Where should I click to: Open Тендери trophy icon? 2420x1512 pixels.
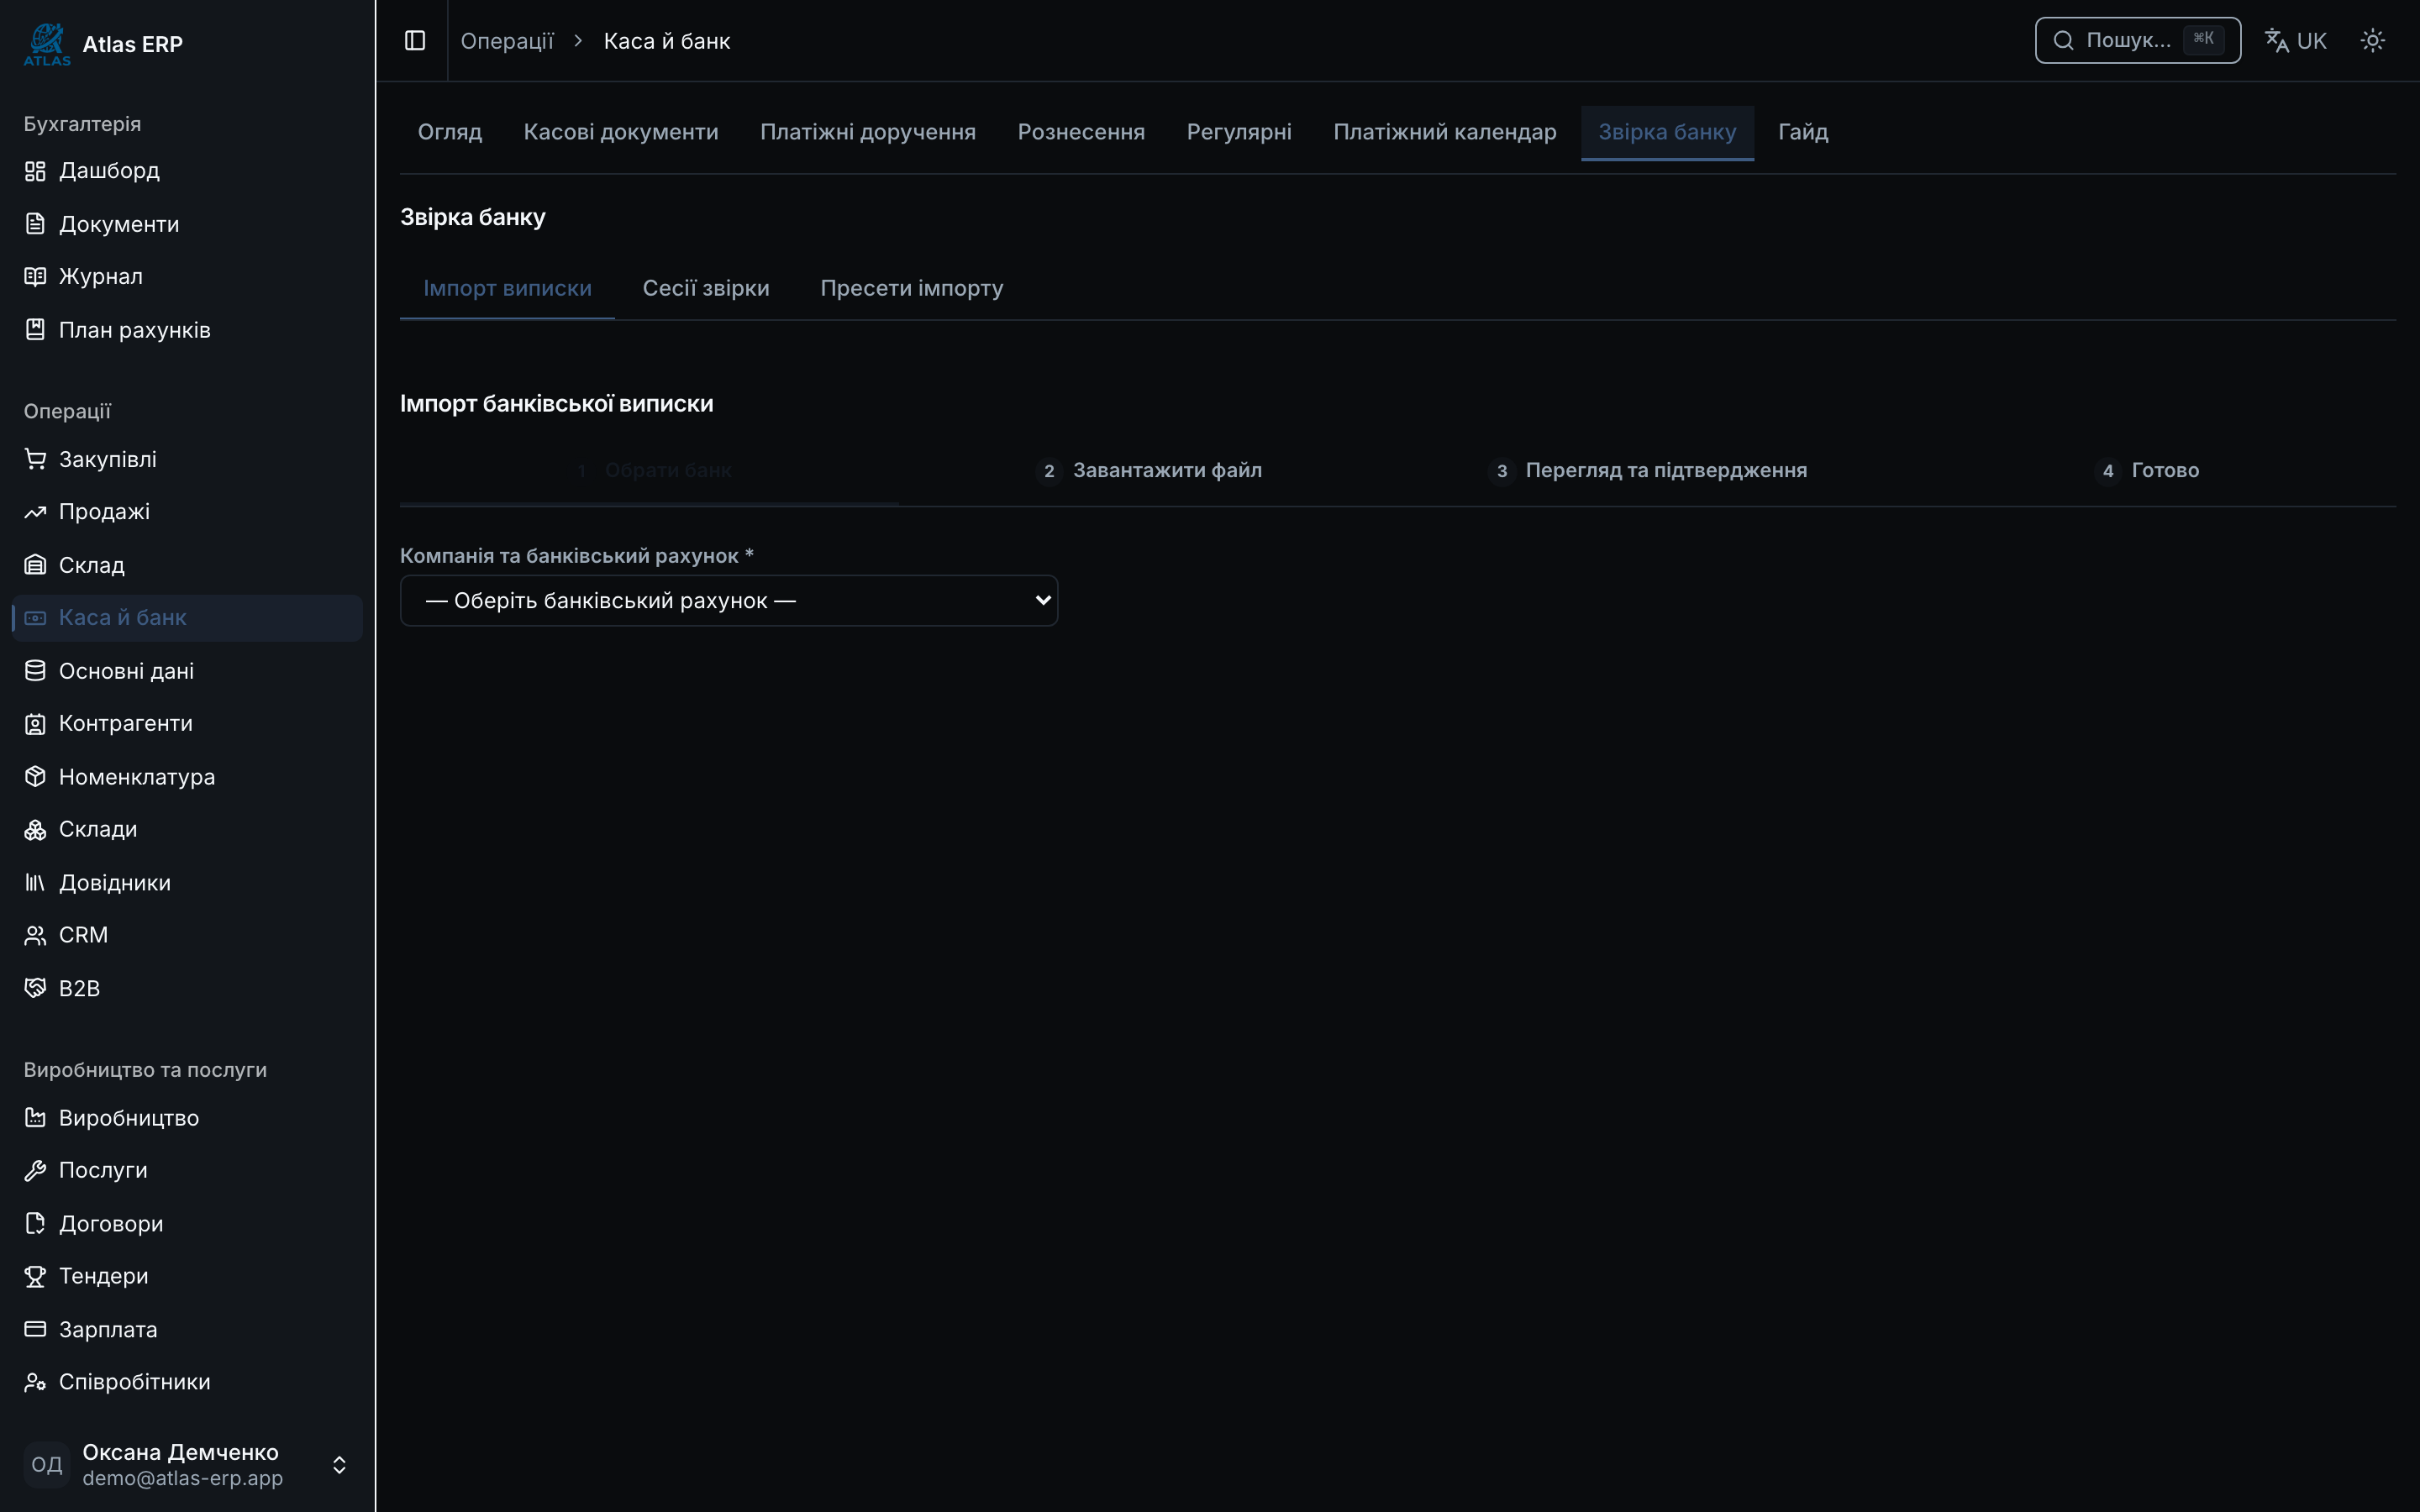35,1276
